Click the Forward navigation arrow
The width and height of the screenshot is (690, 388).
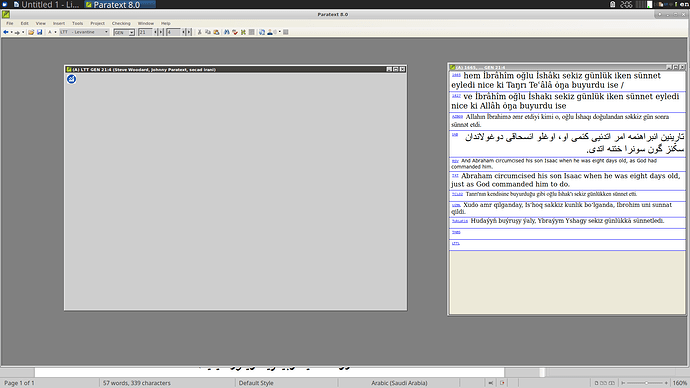point(17,32)
